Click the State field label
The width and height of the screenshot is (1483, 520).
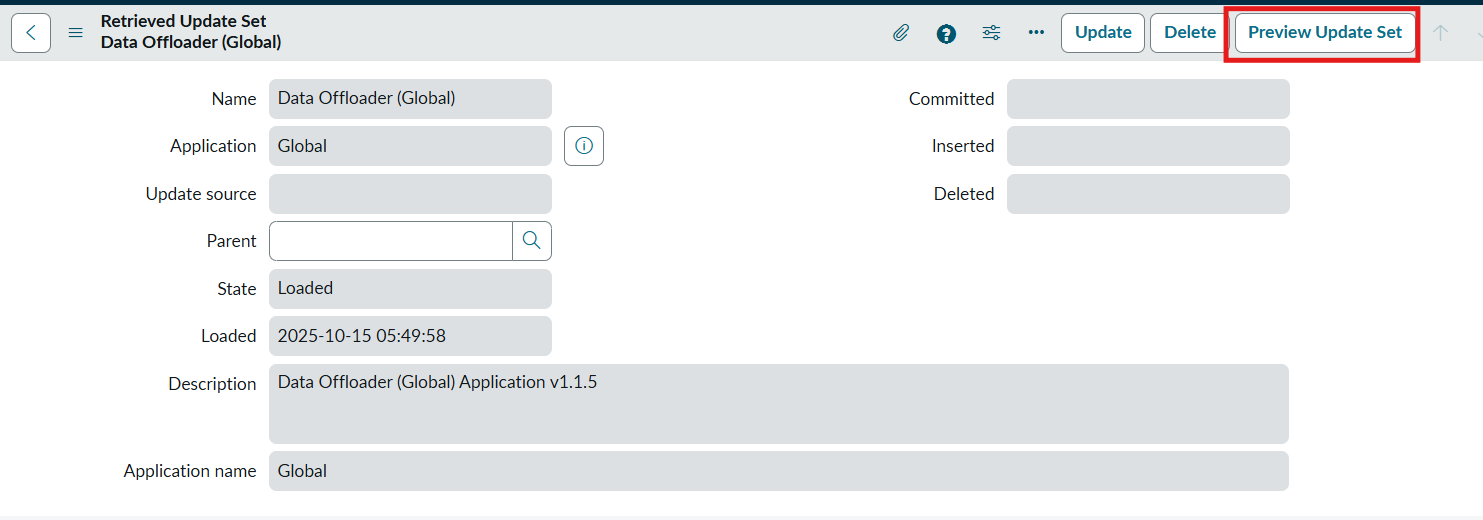237,289
